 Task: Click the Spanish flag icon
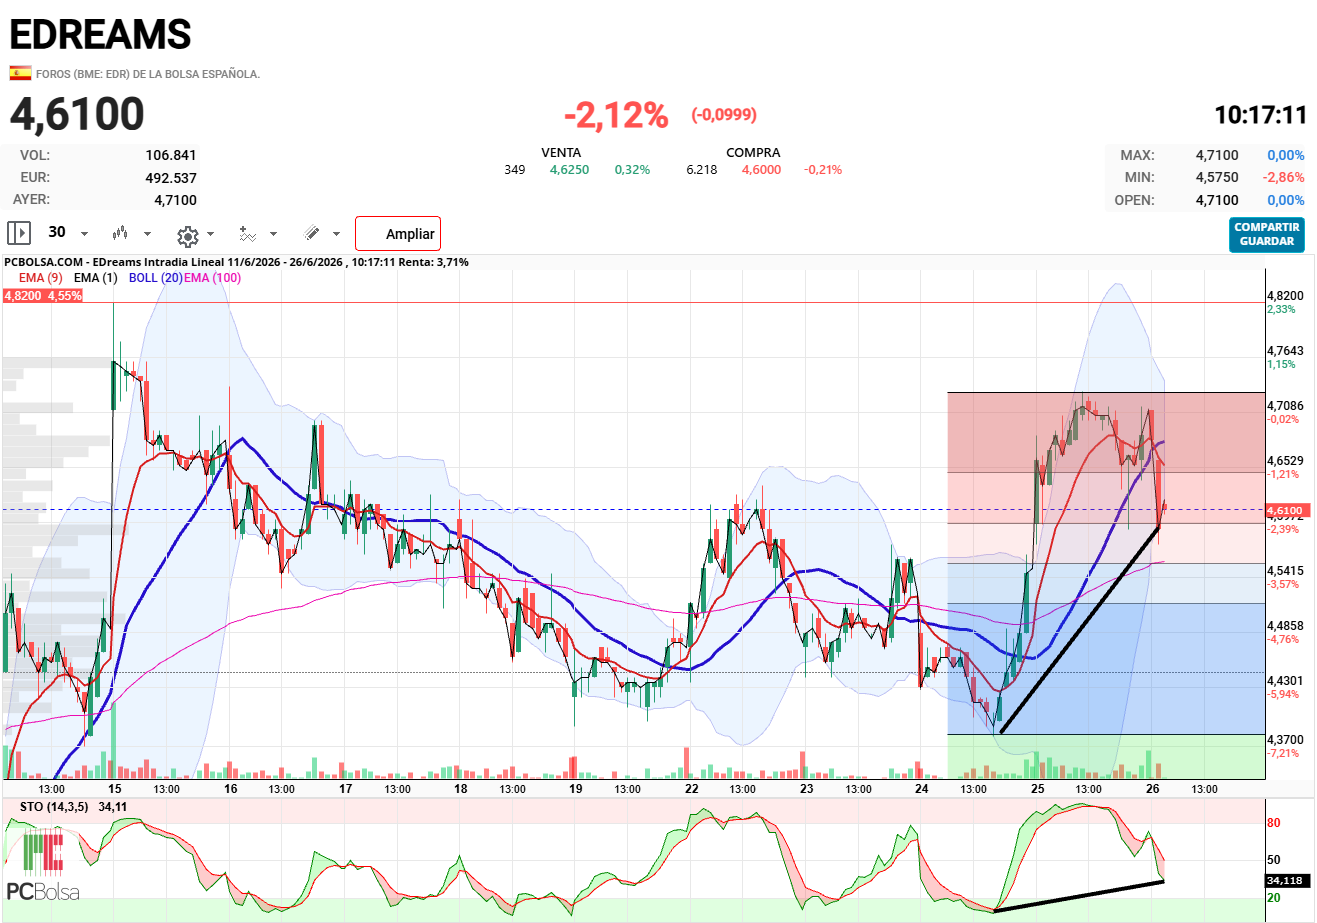19,73
